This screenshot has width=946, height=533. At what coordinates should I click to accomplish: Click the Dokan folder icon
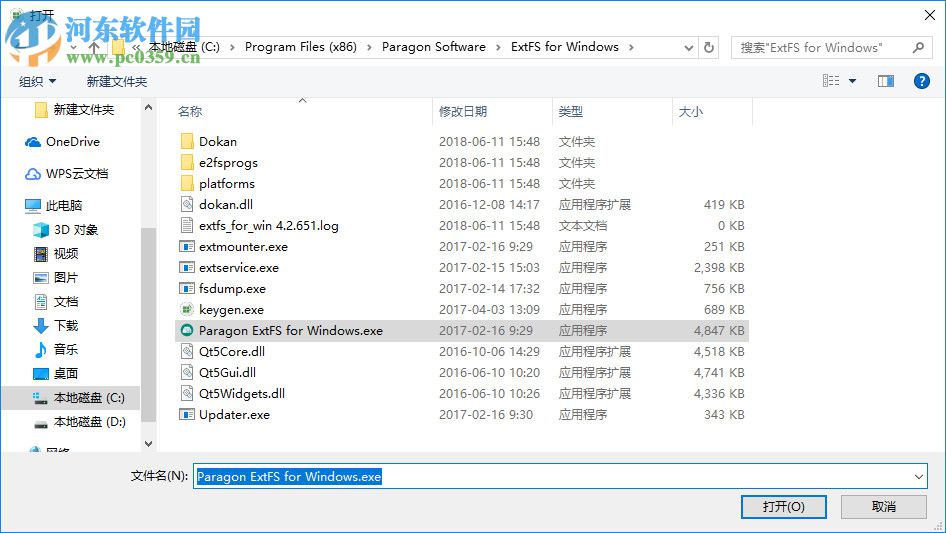tap(187, 141)
